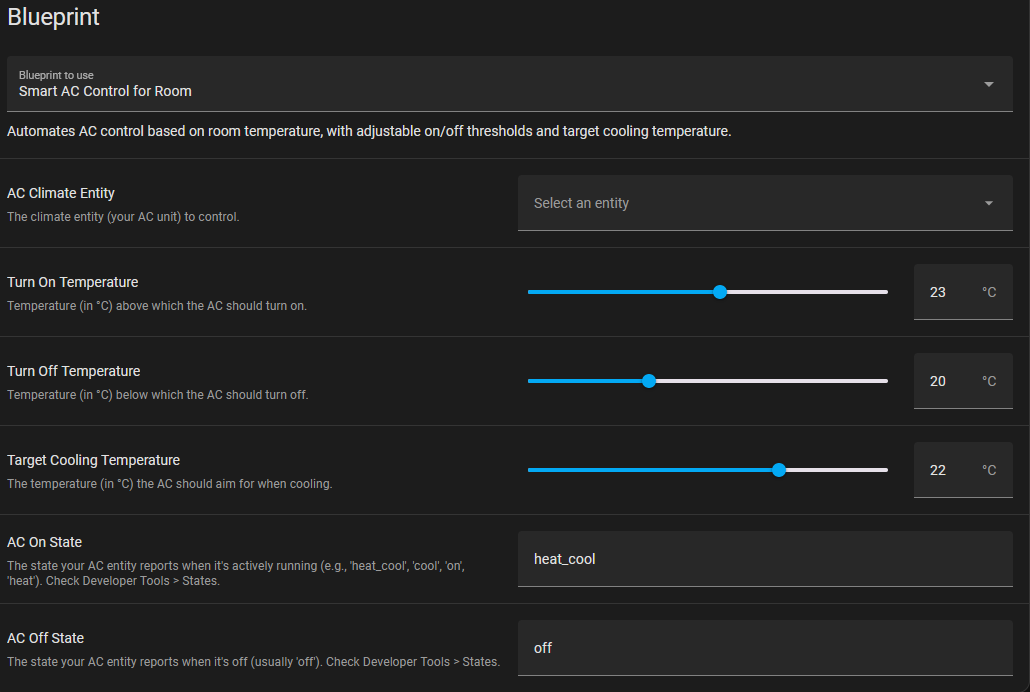Viewport: 1030px width, 692px height.
Task: Click the Turn On Temperature slider handle
Action: coord(720,292)
